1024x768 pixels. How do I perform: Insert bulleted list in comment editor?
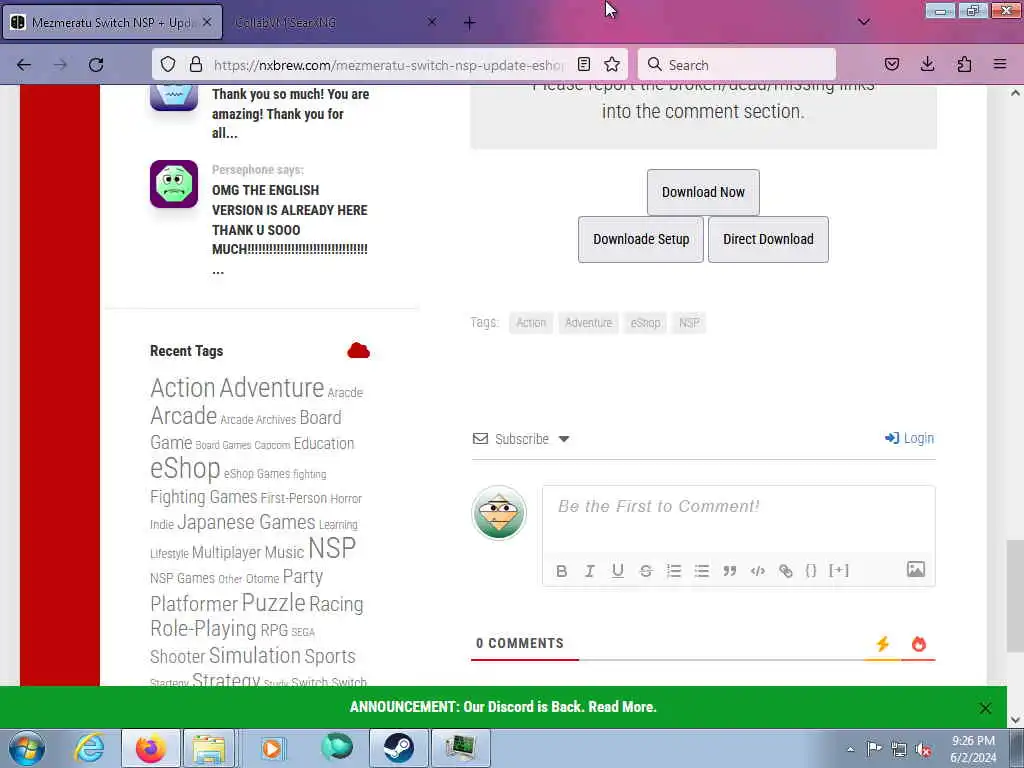click(x=702, y=571)
